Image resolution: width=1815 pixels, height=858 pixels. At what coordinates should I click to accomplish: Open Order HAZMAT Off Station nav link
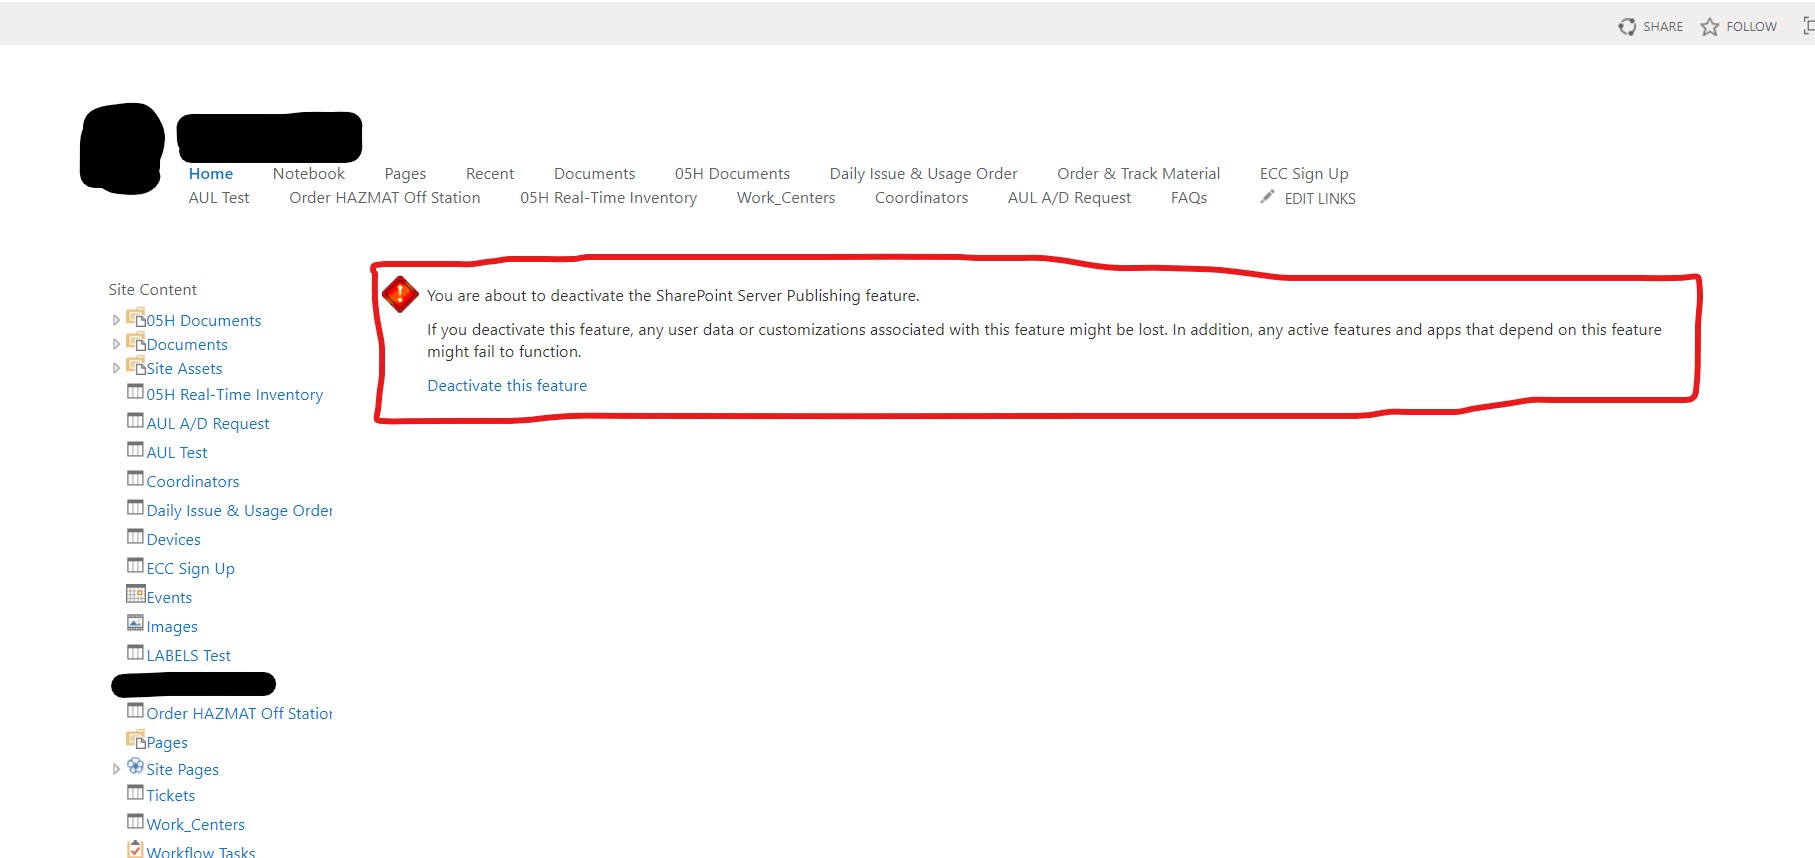click(385, 197)
